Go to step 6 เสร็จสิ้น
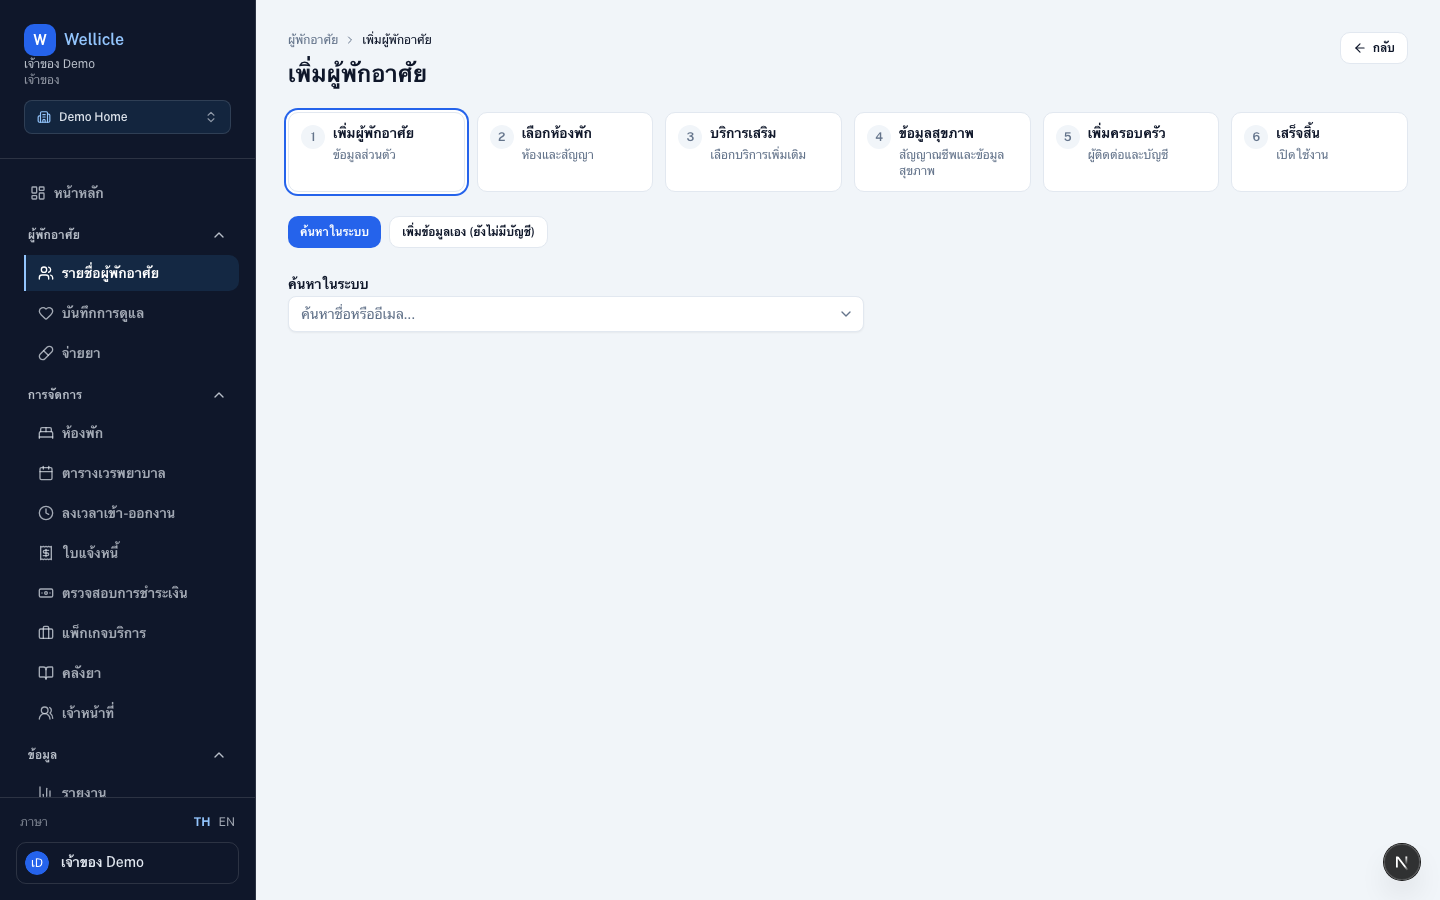 point(1319,152)
